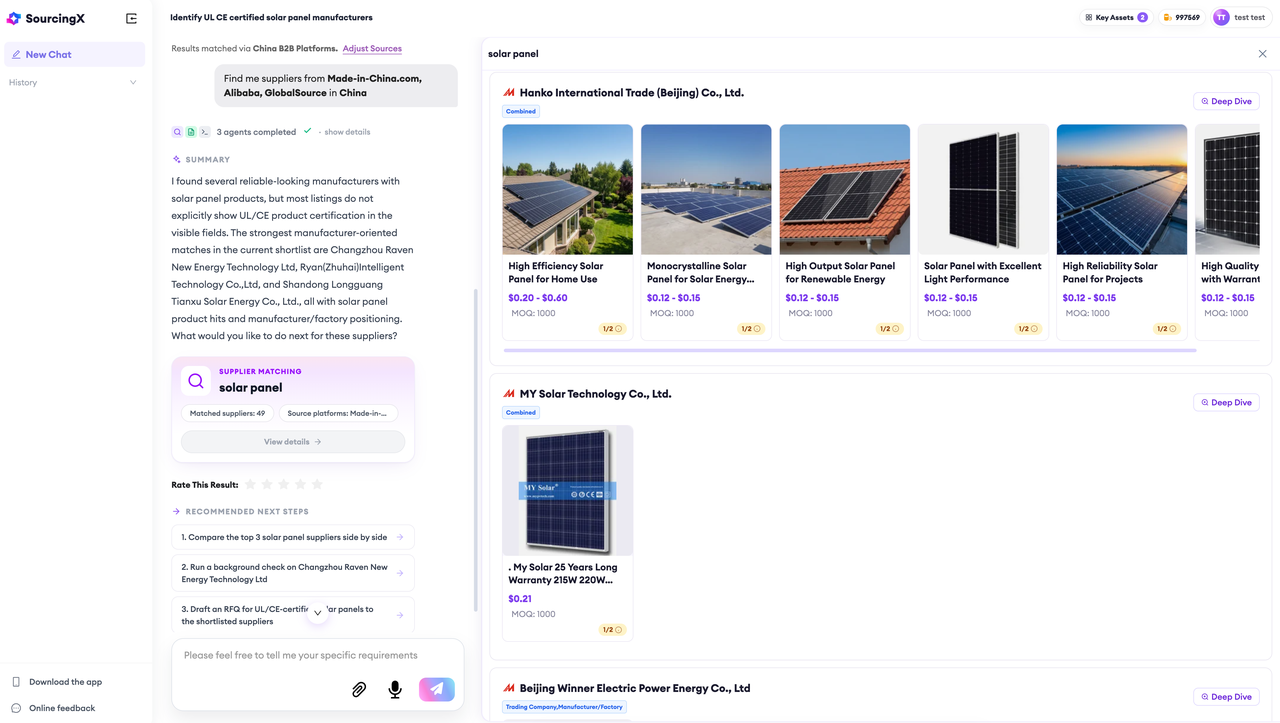This screenshot has width=1280, height=723.
Task: Rate this result four stars
Action: coord(301,484)
